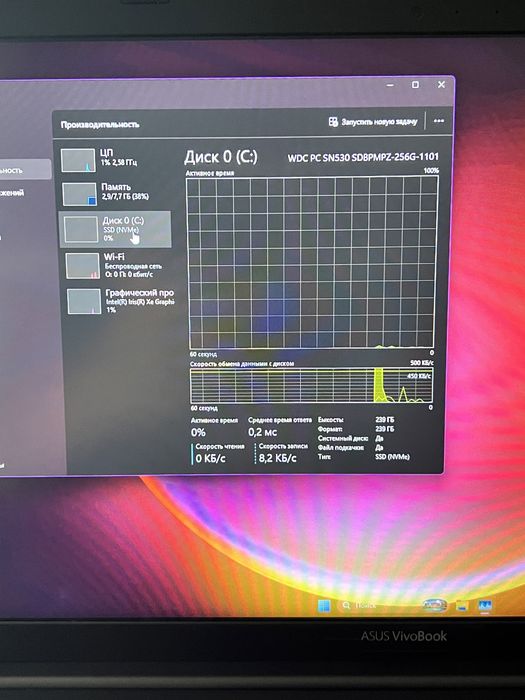This screenshot has height=700, width=525.
Task: Click the oval widget icon on taskbar
Action: point(435,605)
